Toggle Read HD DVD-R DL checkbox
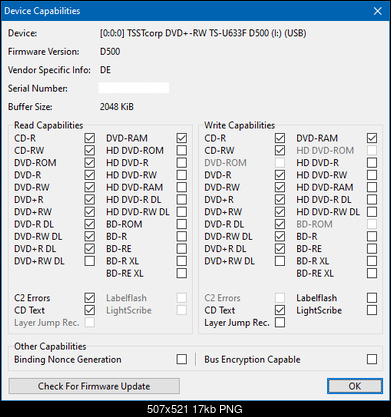The width and height of the screenshot is (391, 417). [182, 200]
